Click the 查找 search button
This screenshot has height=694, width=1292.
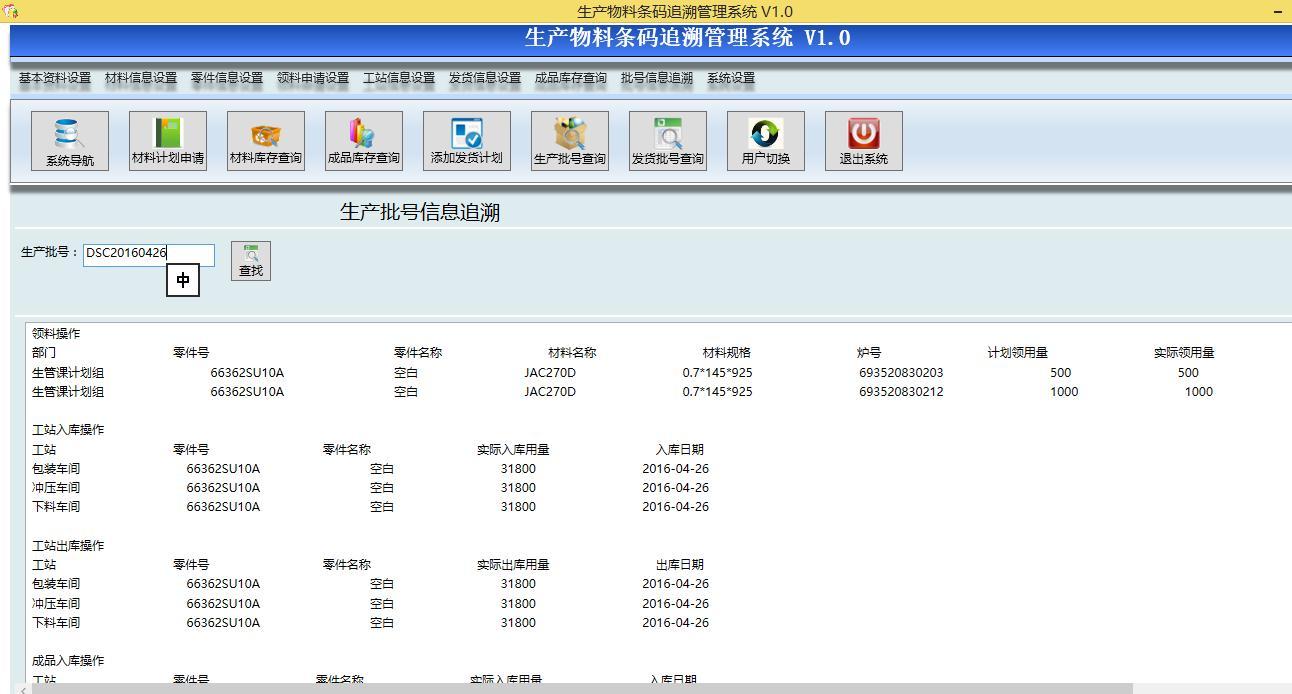pyautogui.click(x=250, y=260)
